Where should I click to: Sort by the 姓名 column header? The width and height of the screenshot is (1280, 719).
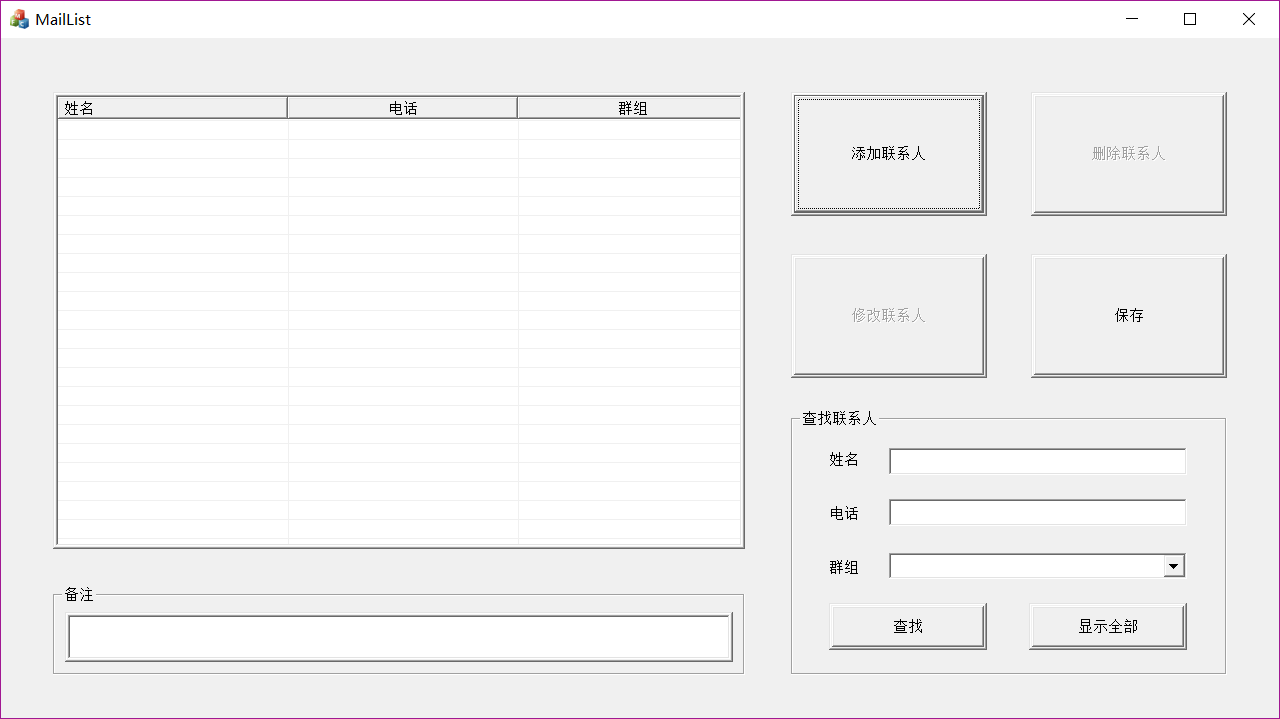172,108
